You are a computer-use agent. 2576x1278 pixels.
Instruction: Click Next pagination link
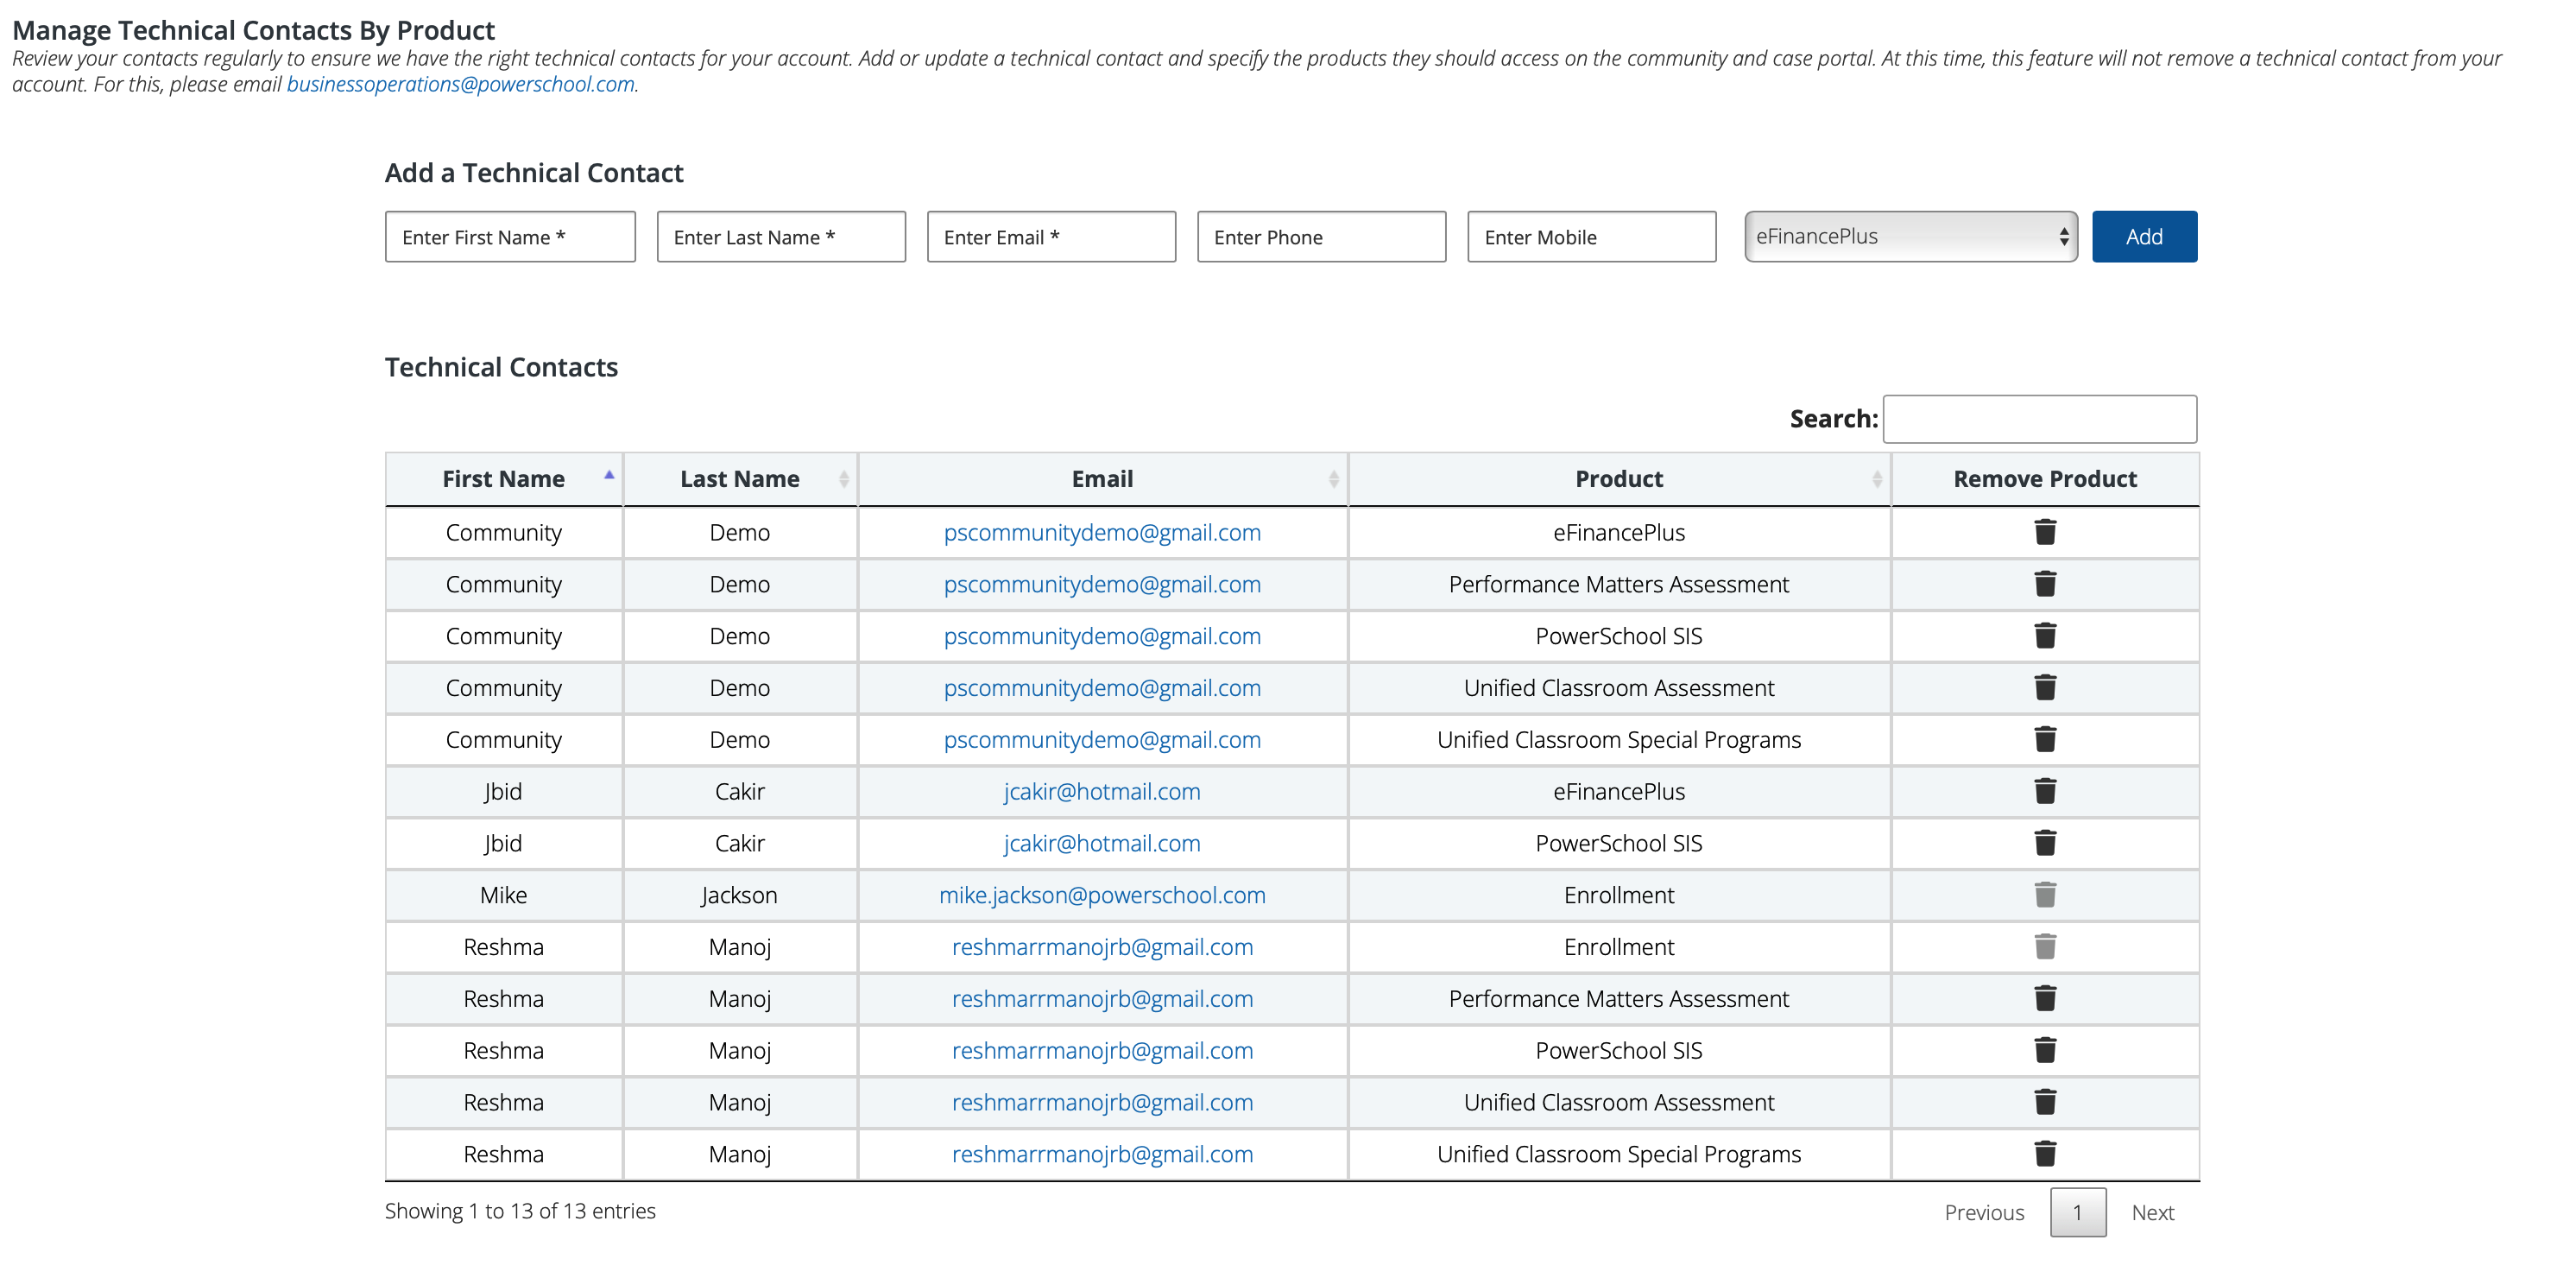click(2152, 1212)
